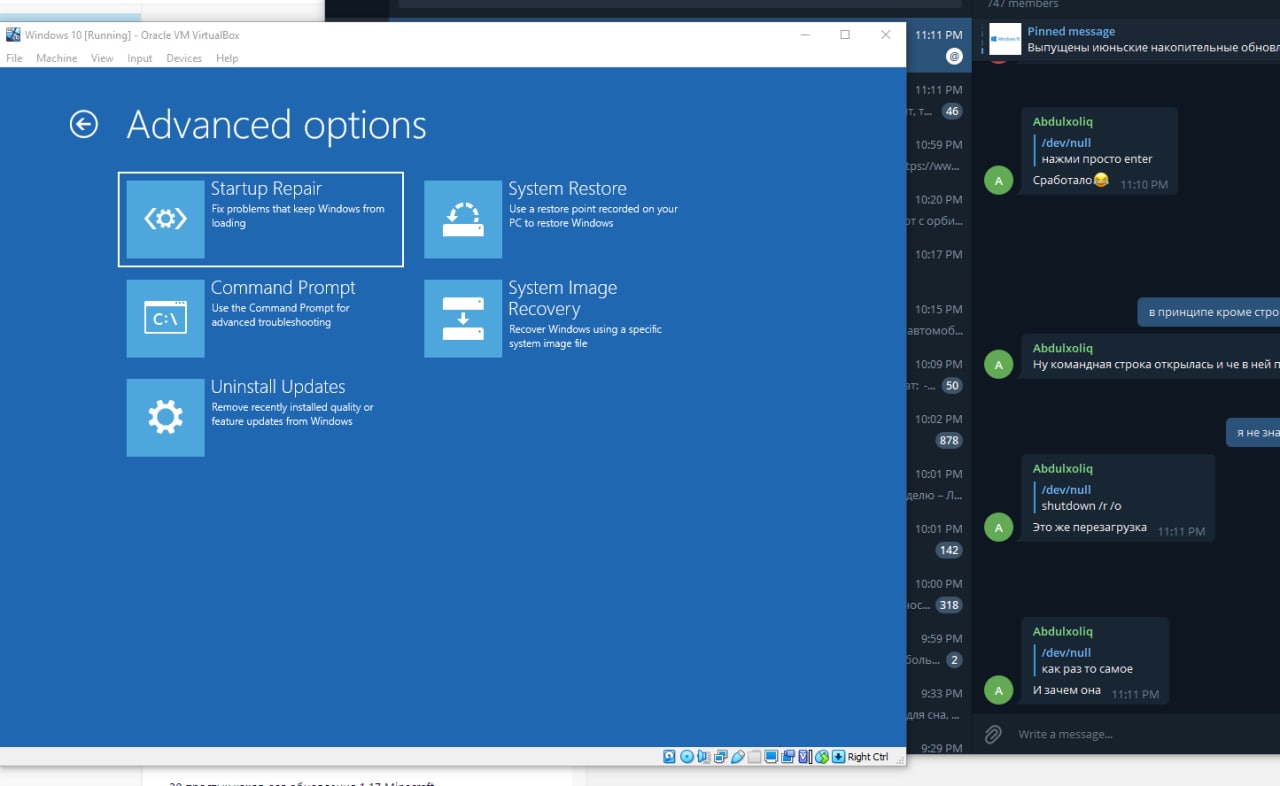Open the Uninstall Updates option
The width and height of the screenshot is (1280, 786).
click(261, 417)
